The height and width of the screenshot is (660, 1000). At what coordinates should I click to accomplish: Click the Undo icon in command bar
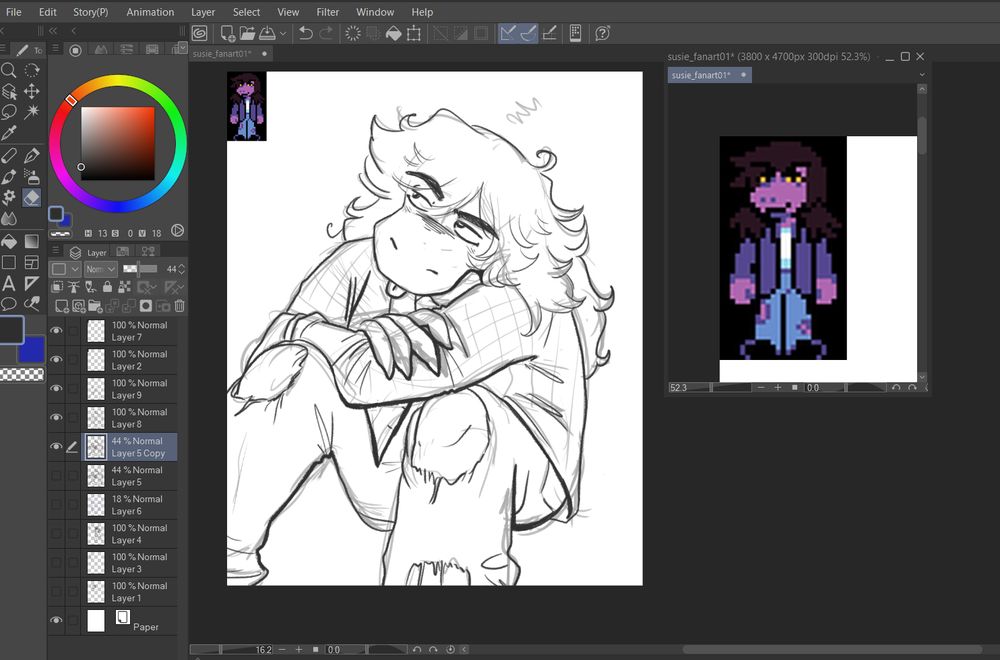[306, 34]
